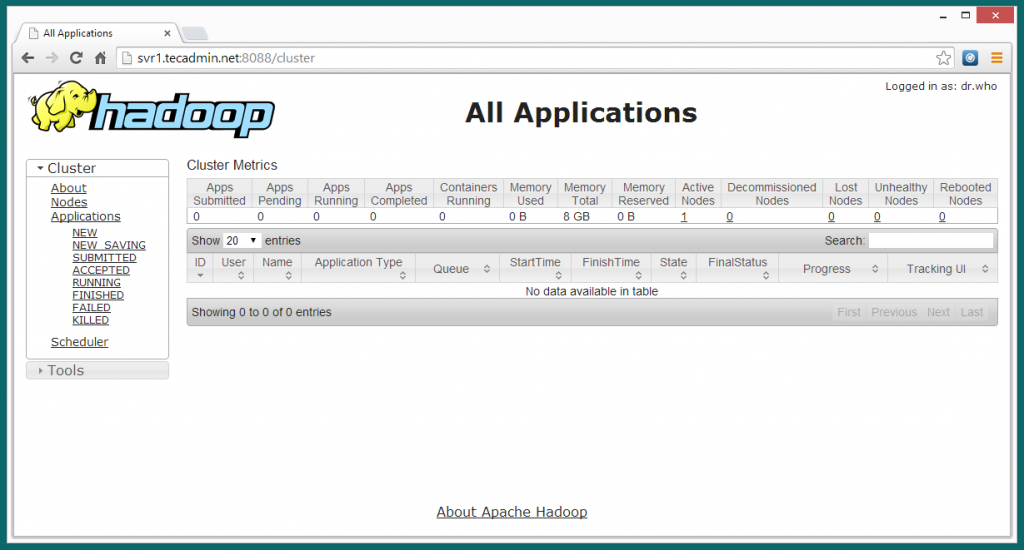This screenshot has height=550, width=1024.
Task: Bookmark the page with the star icon
Action: (x=943, y=58)
